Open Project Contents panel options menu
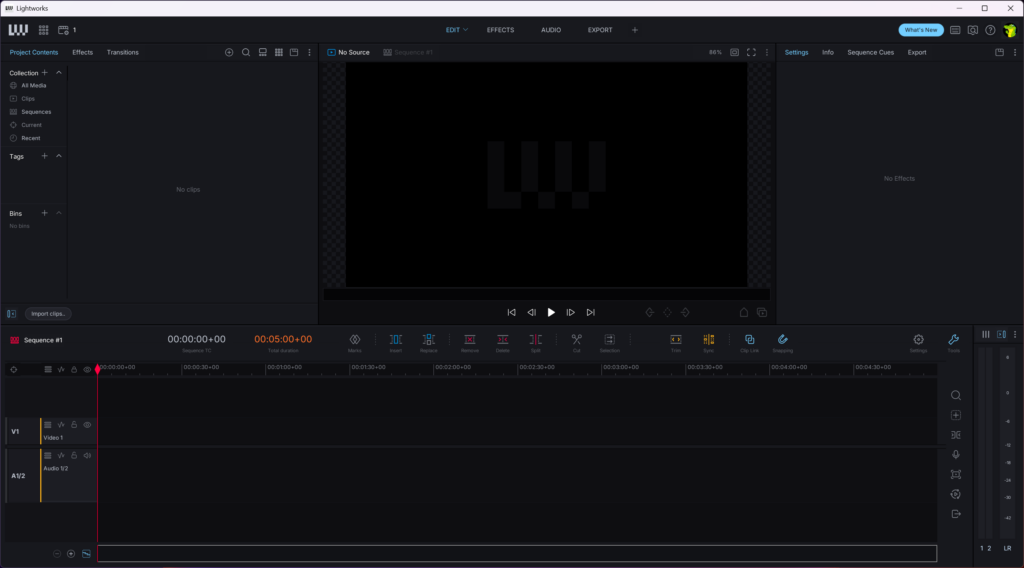This screenshot has height=568, width=1024. click(310, 52)
